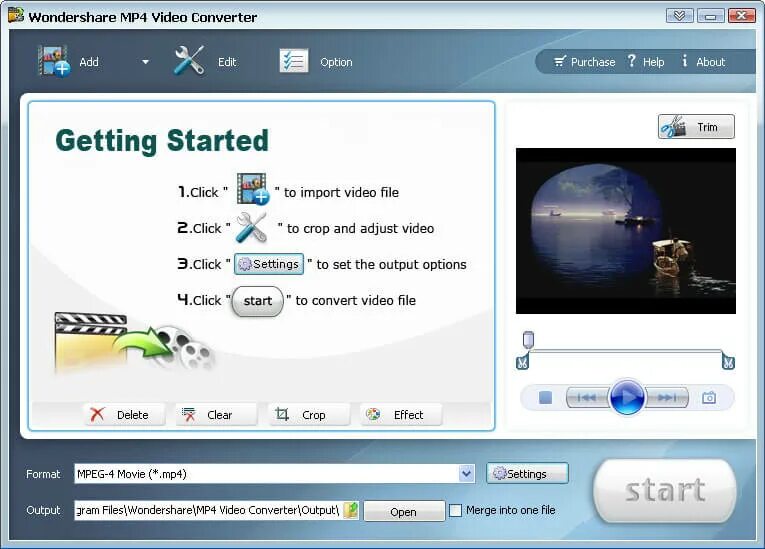This screenshot has height=549, width=765.
Task: Expand the Format dropdown arrow
Action: tap(466, 473)
